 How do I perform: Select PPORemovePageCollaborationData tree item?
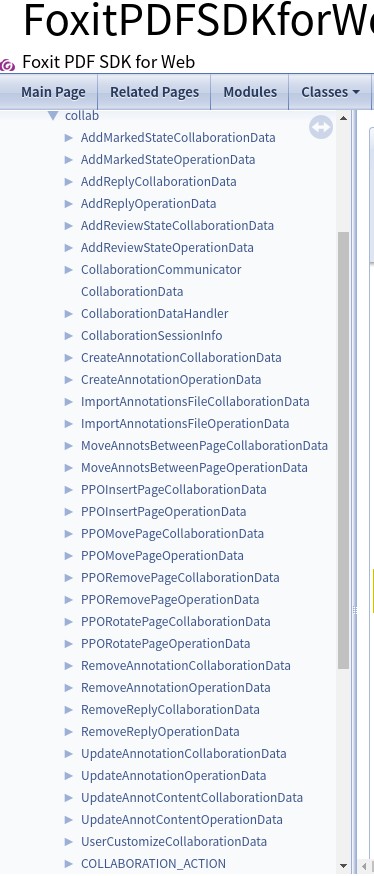click(x=180, y=578)
